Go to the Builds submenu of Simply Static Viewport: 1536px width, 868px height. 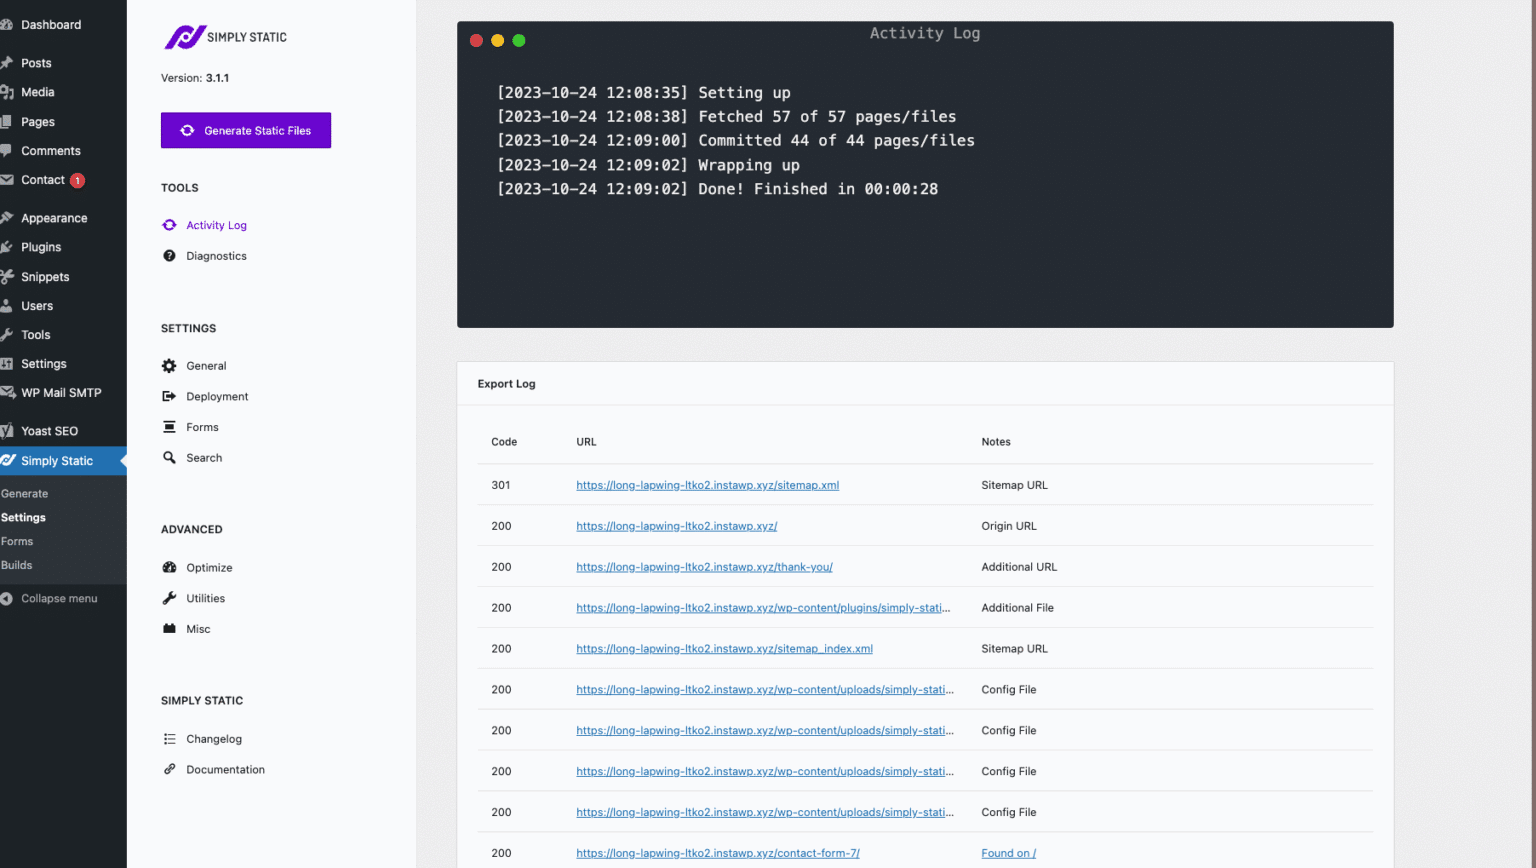tap(17, 564)
